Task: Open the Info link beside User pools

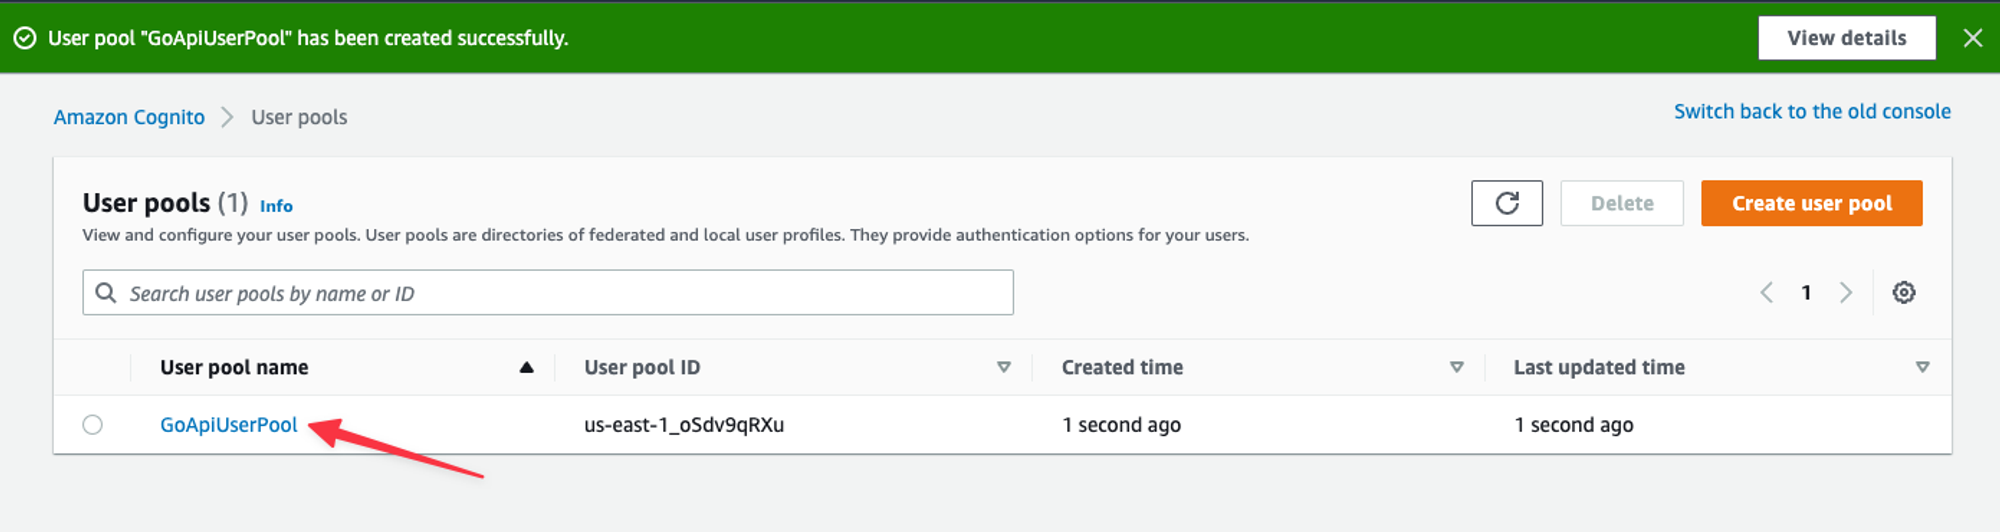Action: tap(276, 206)
